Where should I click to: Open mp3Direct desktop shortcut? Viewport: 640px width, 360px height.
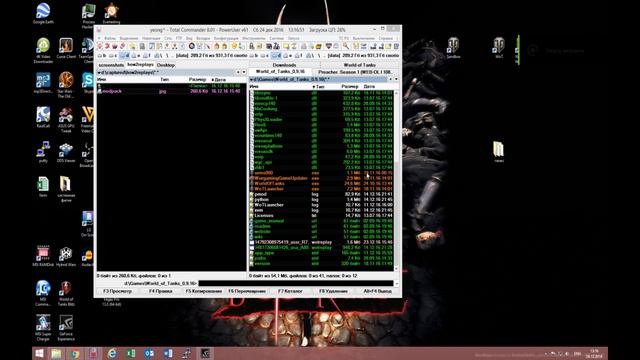coord(43,82)
